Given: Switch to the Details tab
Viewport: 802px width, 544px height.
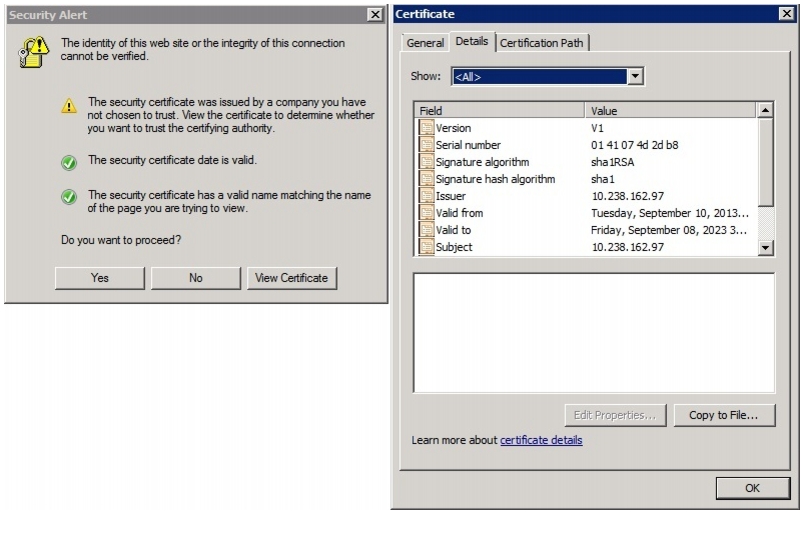Looking at the screenshot, I should pos(472,41).
